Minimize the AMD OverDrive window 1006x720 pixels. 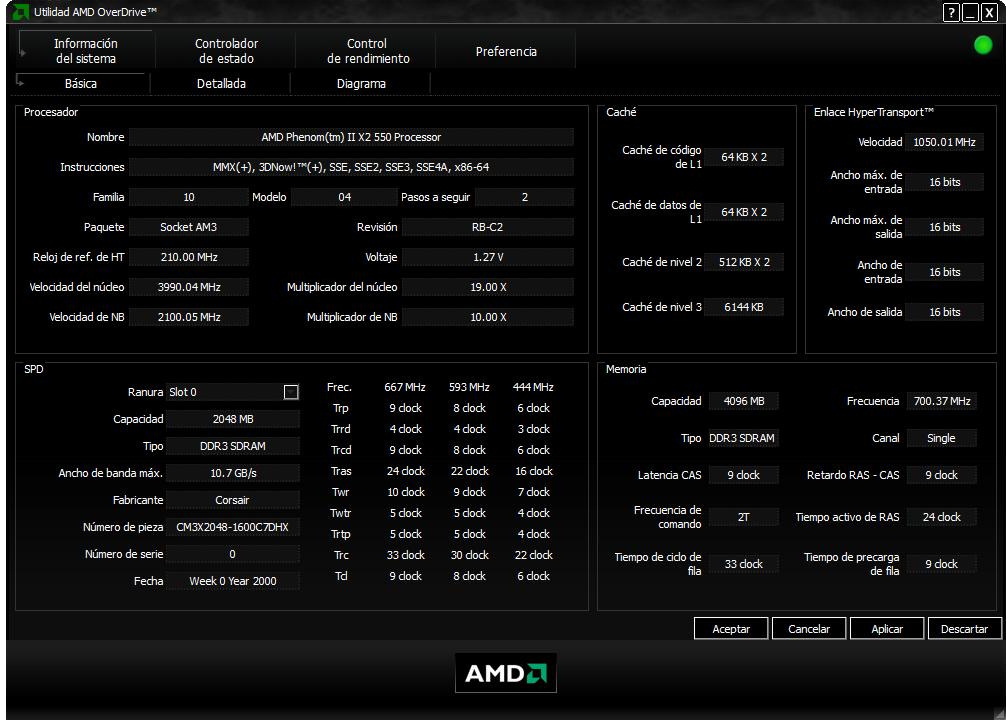[970, 12]
